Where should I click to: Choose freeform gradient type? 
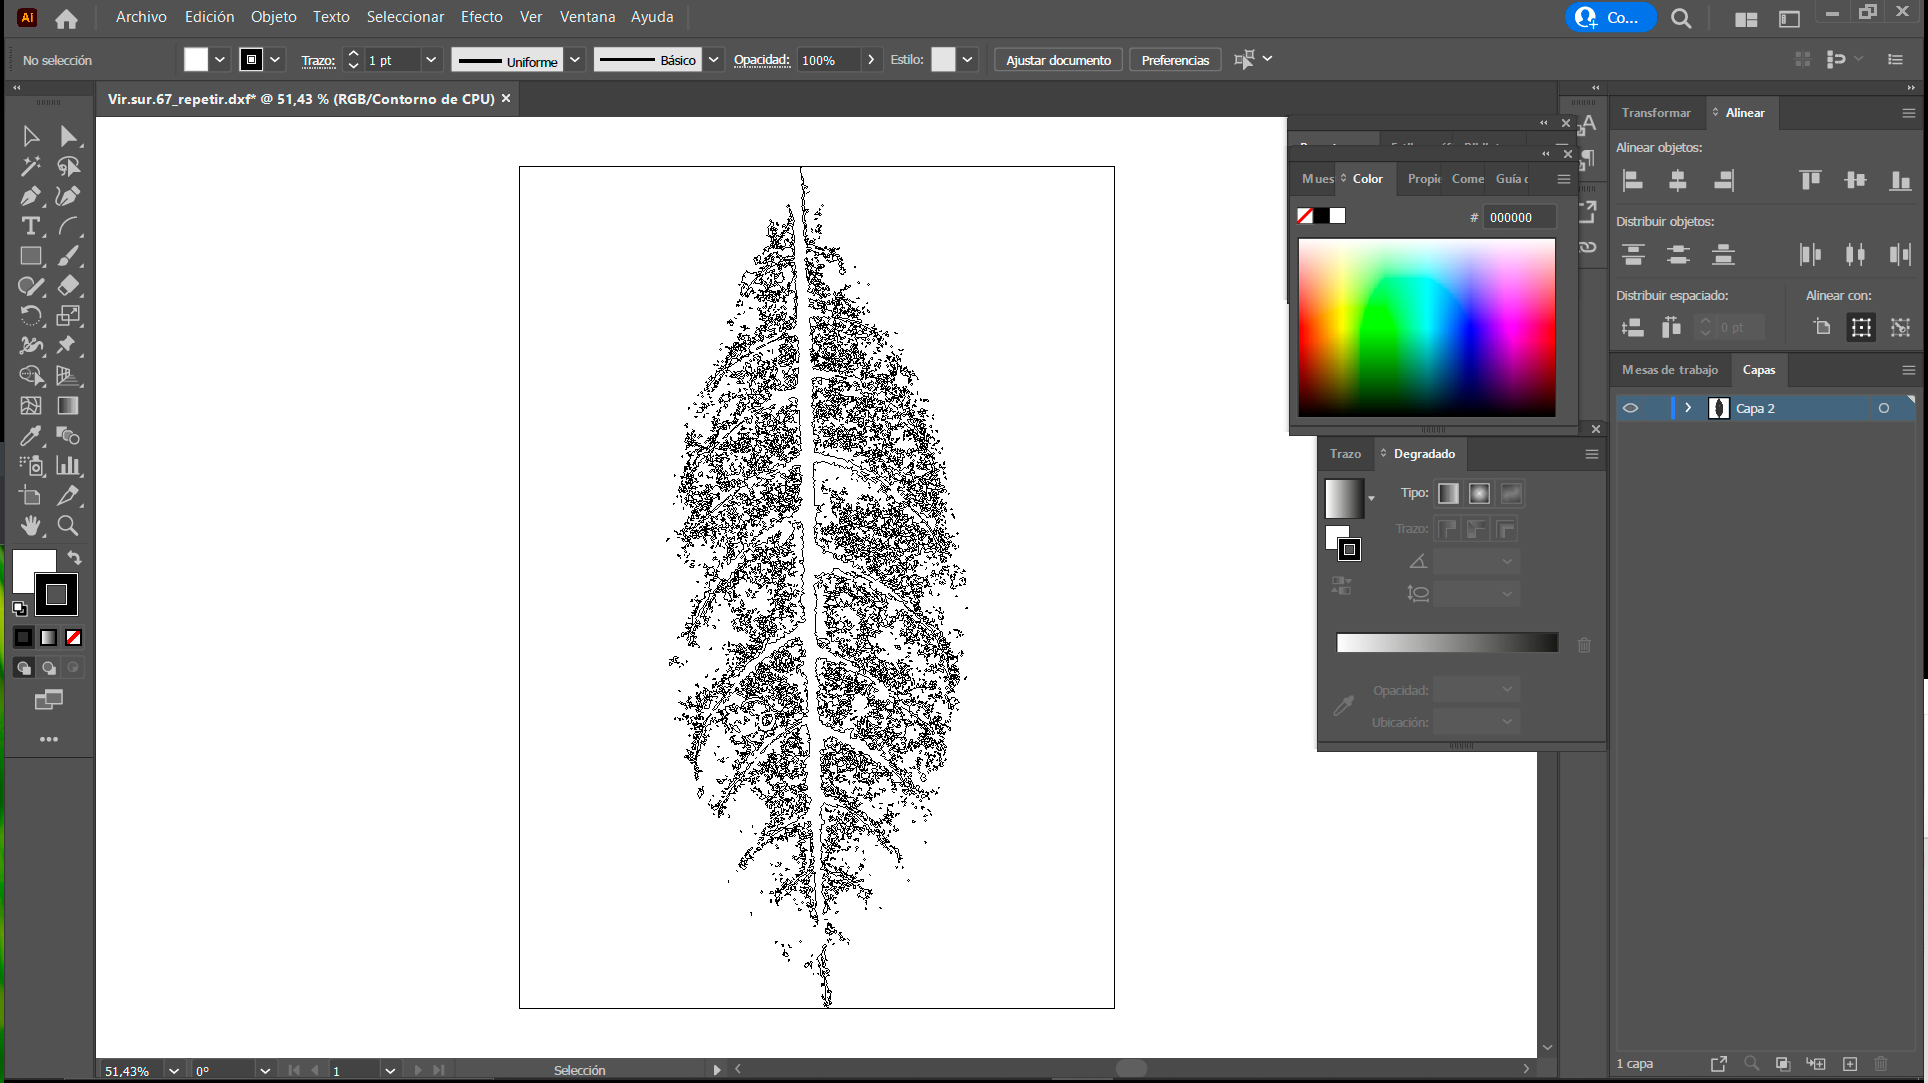tap(1511, 493)
